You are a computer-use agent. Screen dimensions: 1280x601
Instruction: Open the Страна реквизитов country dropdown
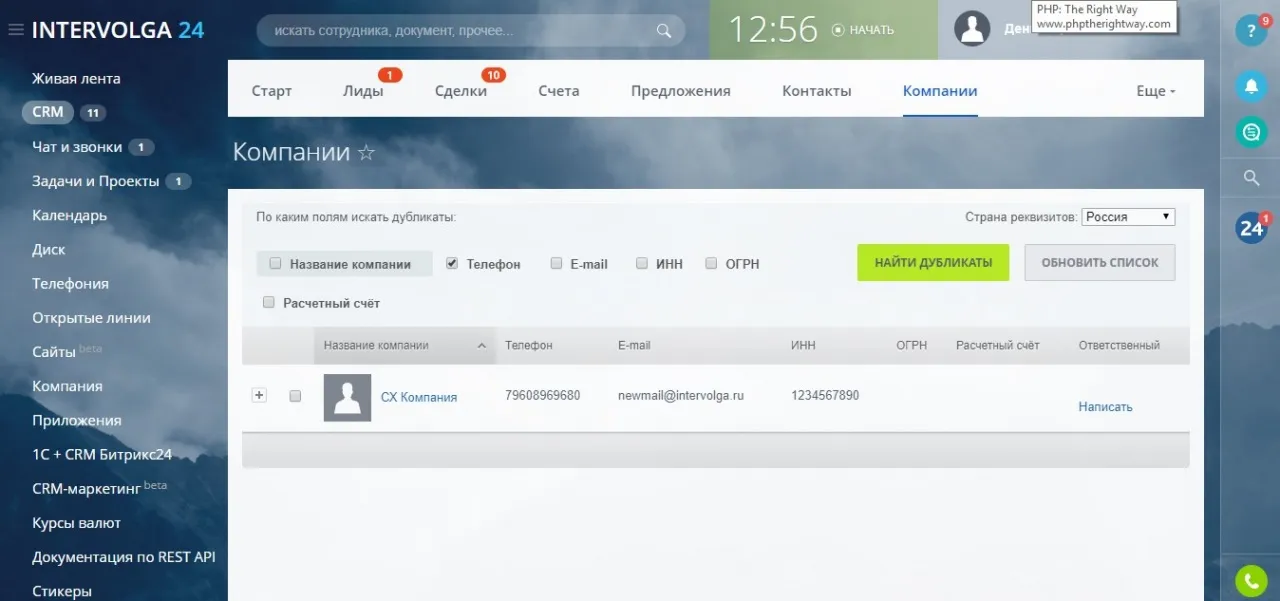(x=1128, y=216)
